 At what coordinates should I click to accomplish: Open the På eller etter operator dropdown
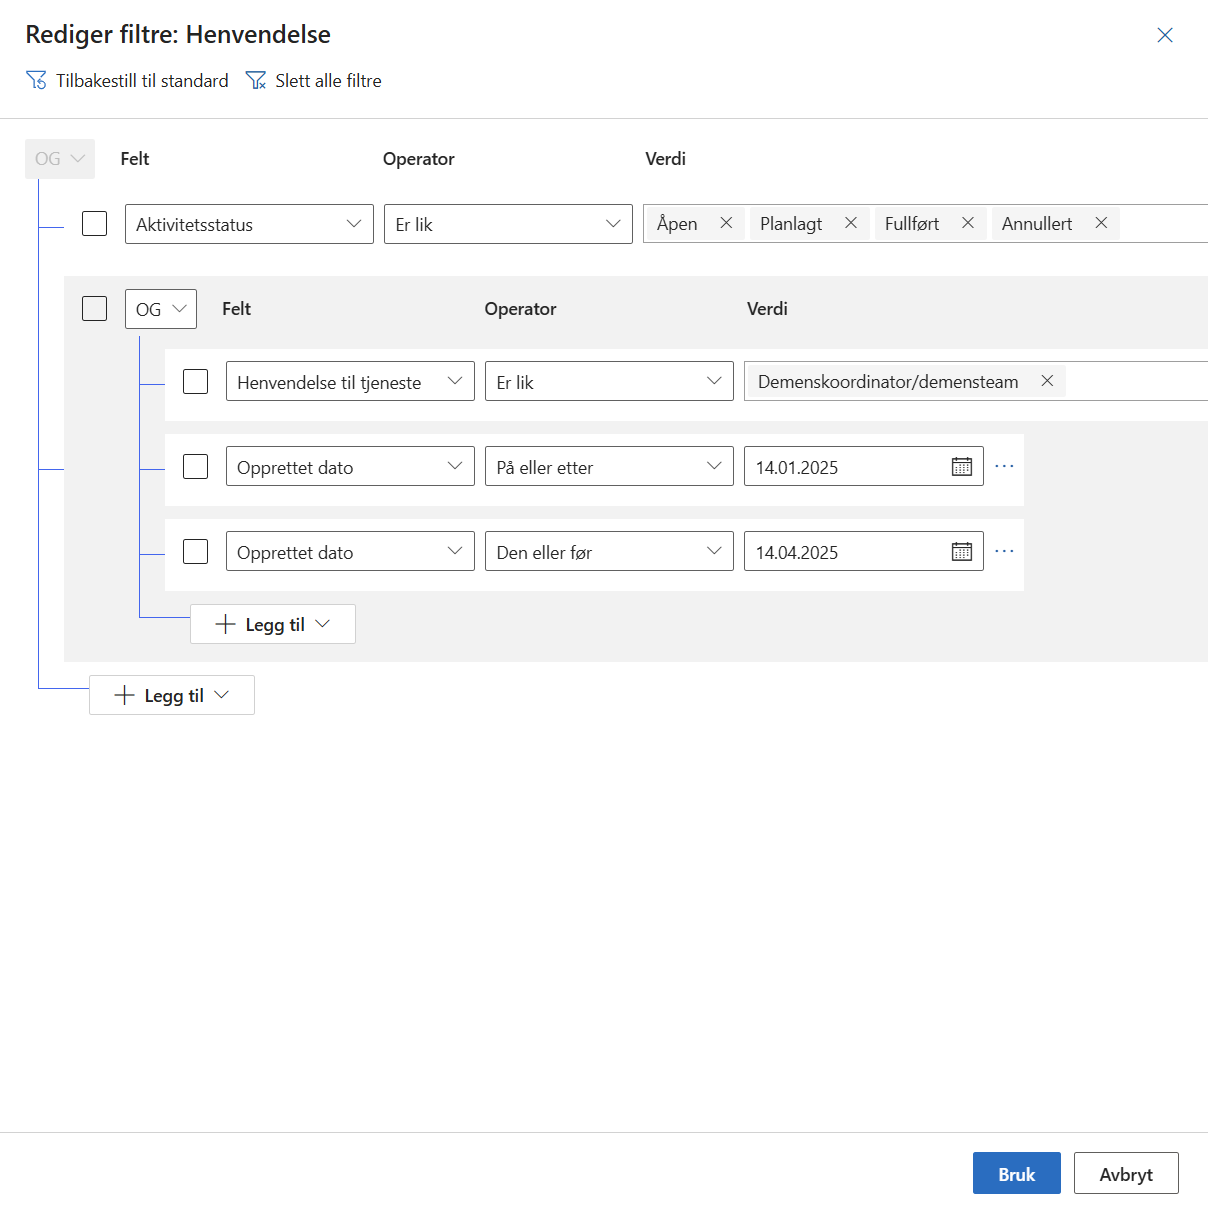pyautogui.click(x=609, y=466)
